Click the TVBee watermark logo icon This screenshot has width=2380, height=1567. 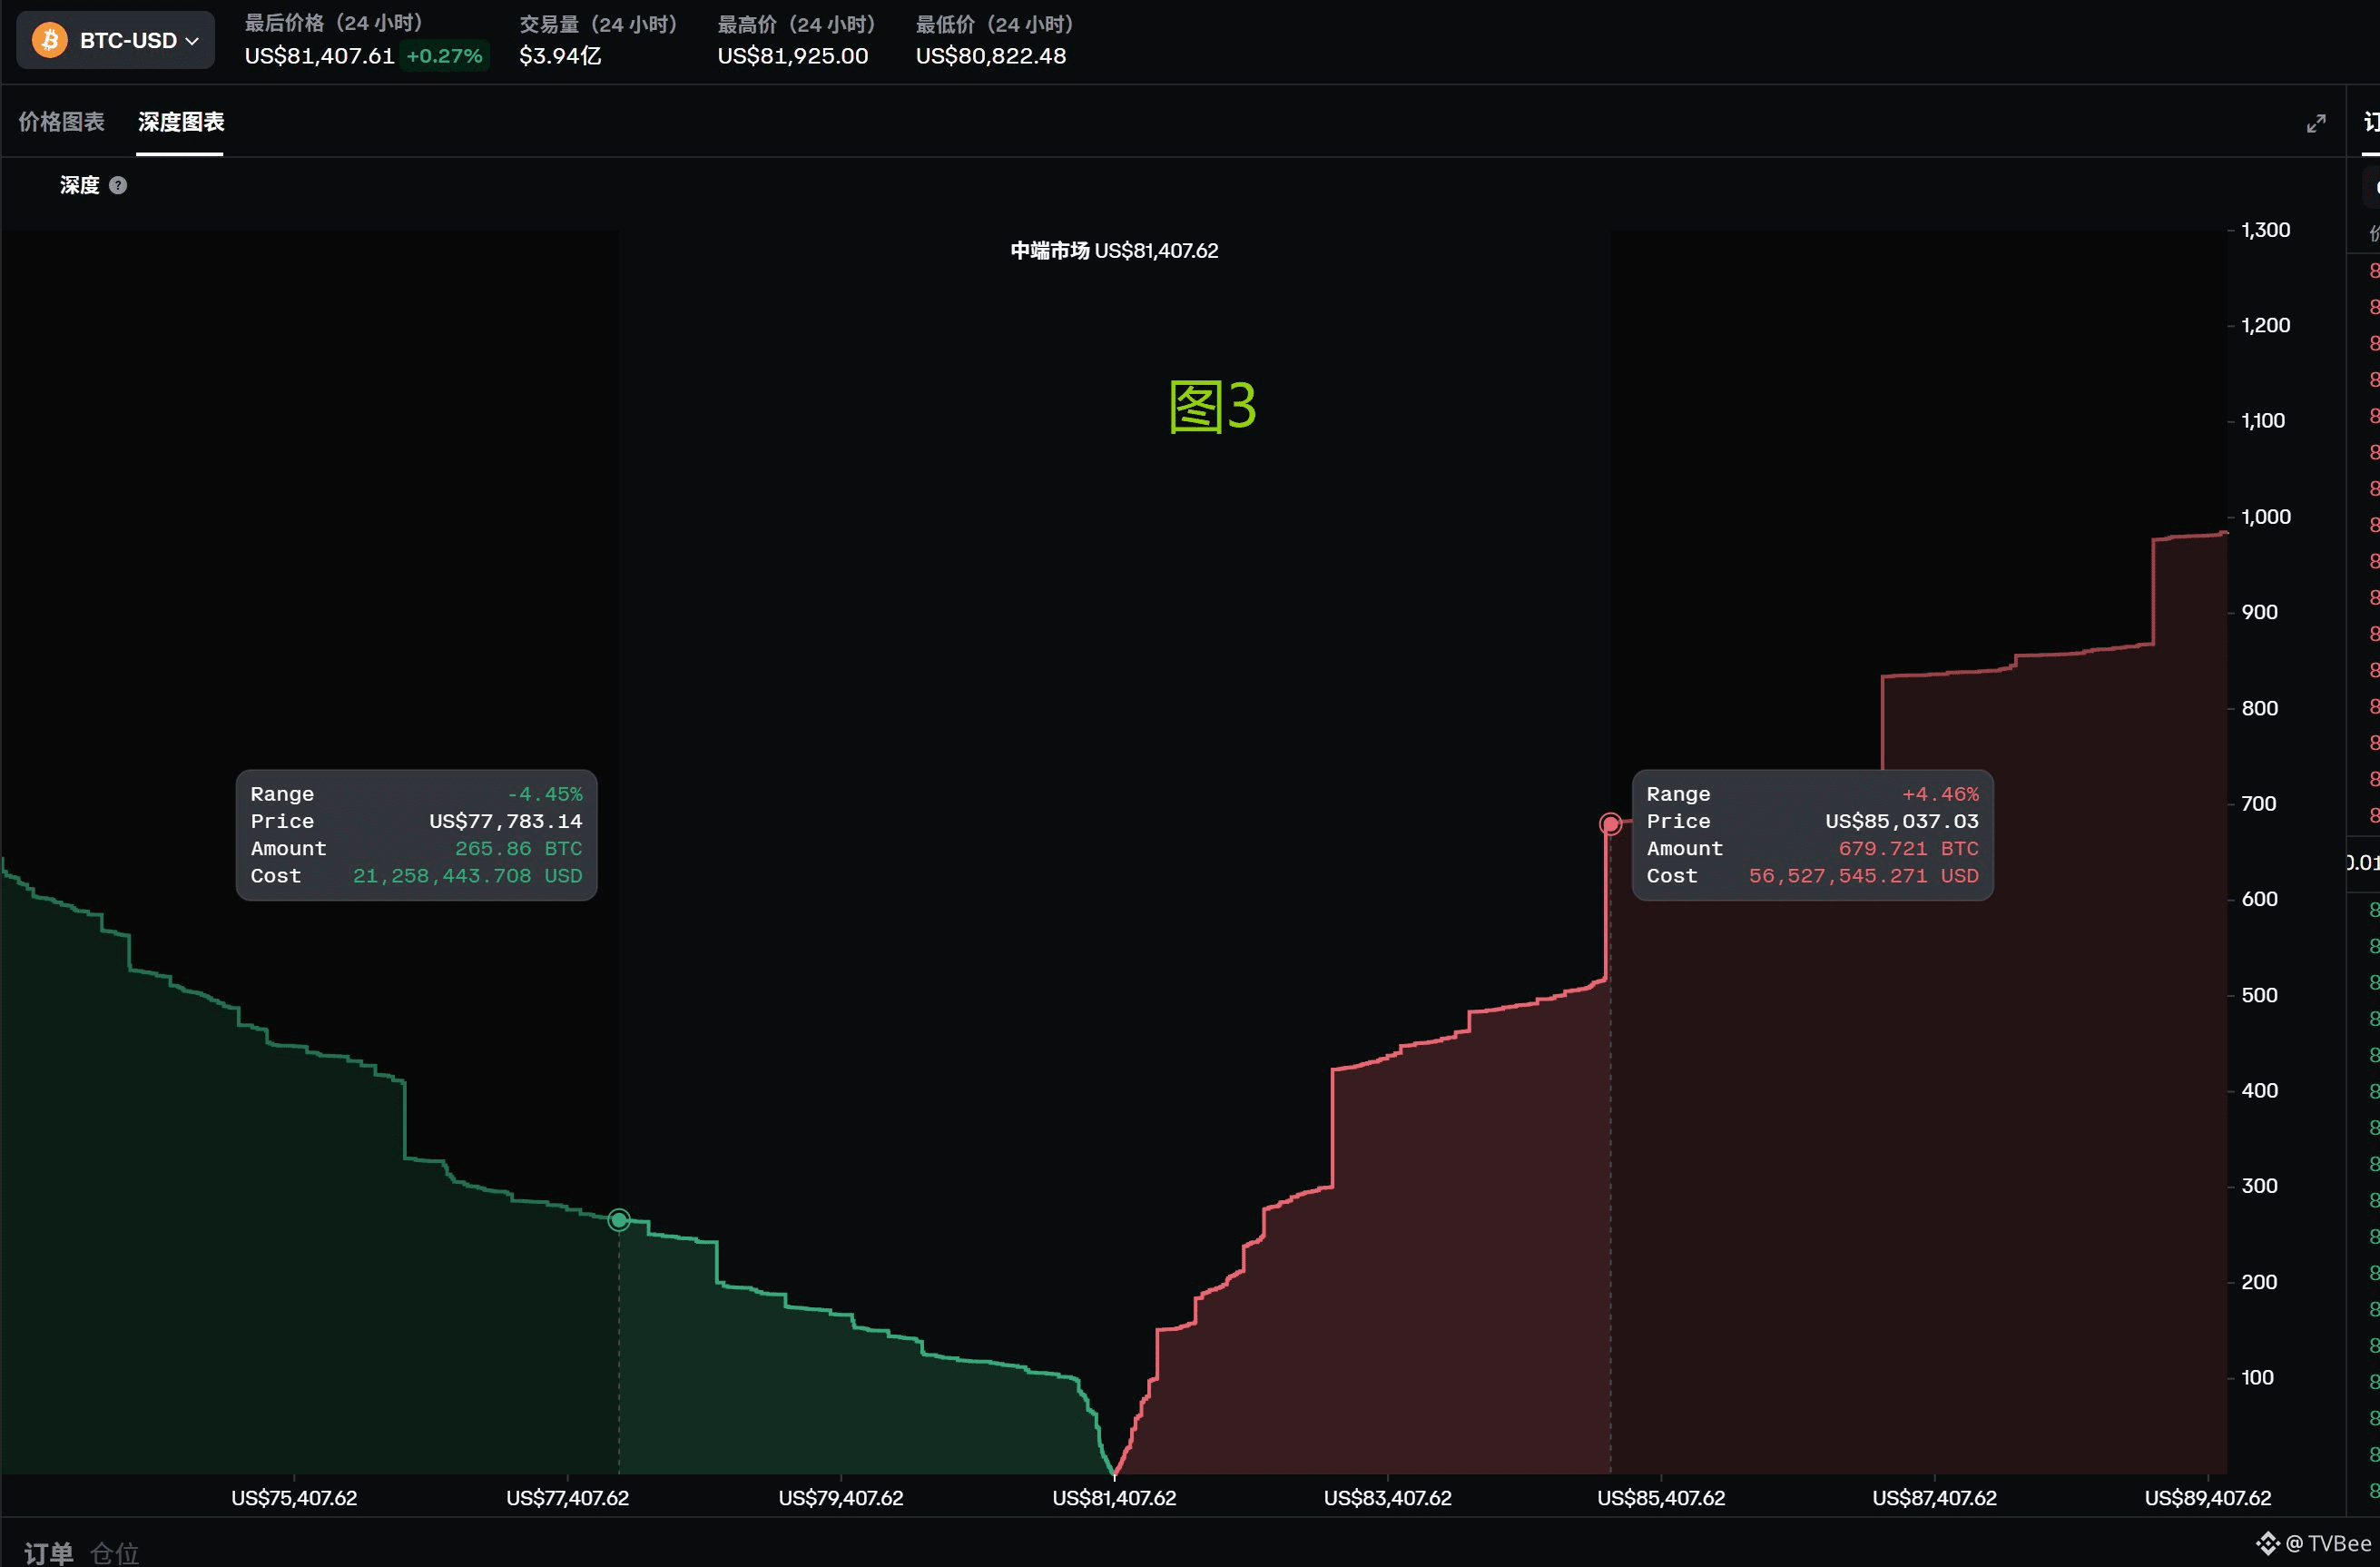pyautogui.click(x=2267, y=1543)
